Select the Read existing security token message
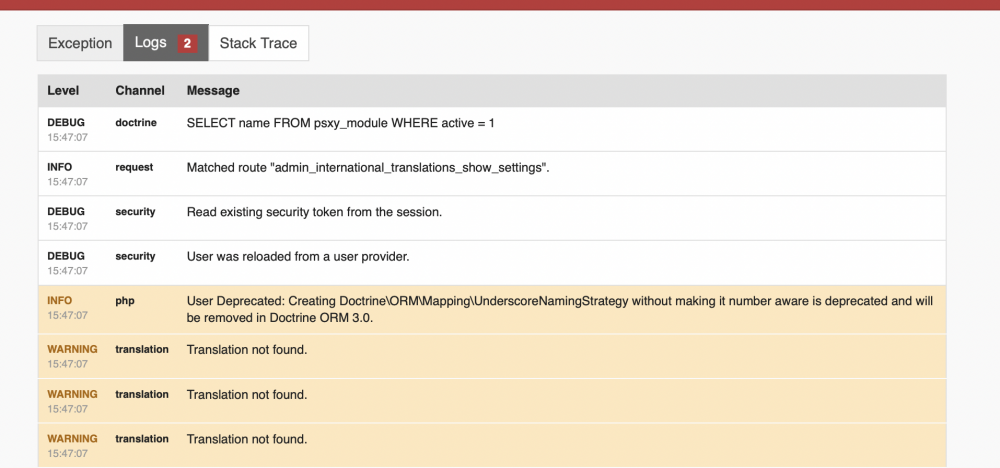The image size is (1000, 468). click(314, 212)
